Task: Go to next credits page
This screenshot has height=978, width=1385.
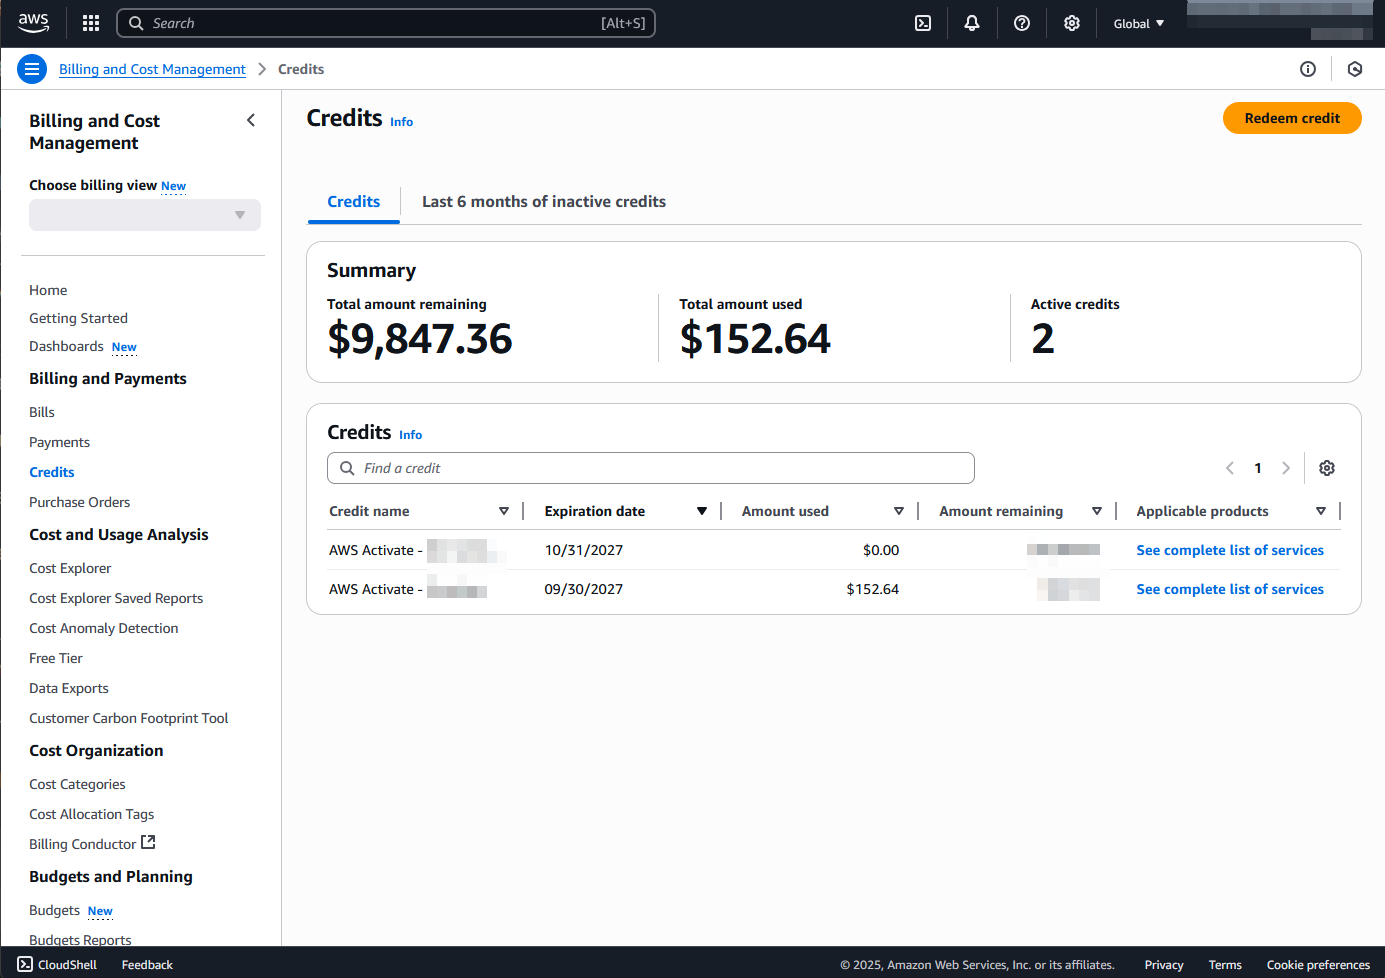Action: pos(1286,468)
